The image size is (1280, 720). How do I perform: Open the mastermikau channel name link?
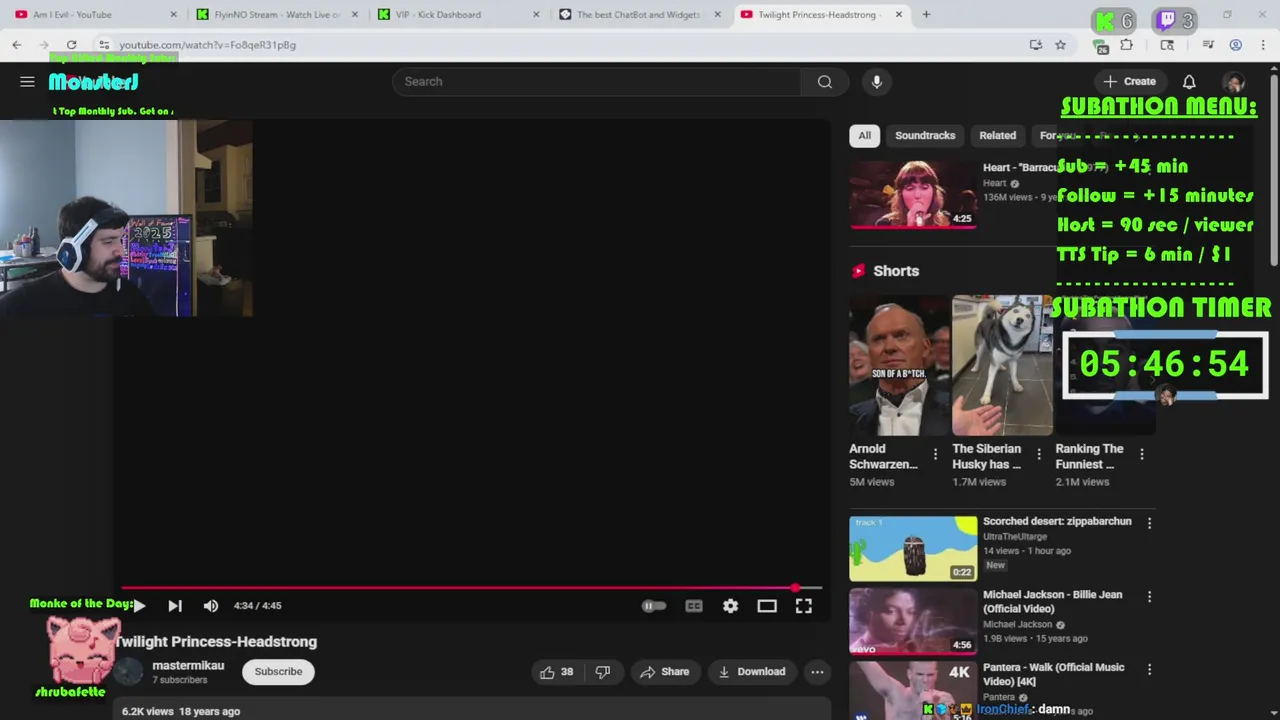pyautogui.click(x=188, y=666)
